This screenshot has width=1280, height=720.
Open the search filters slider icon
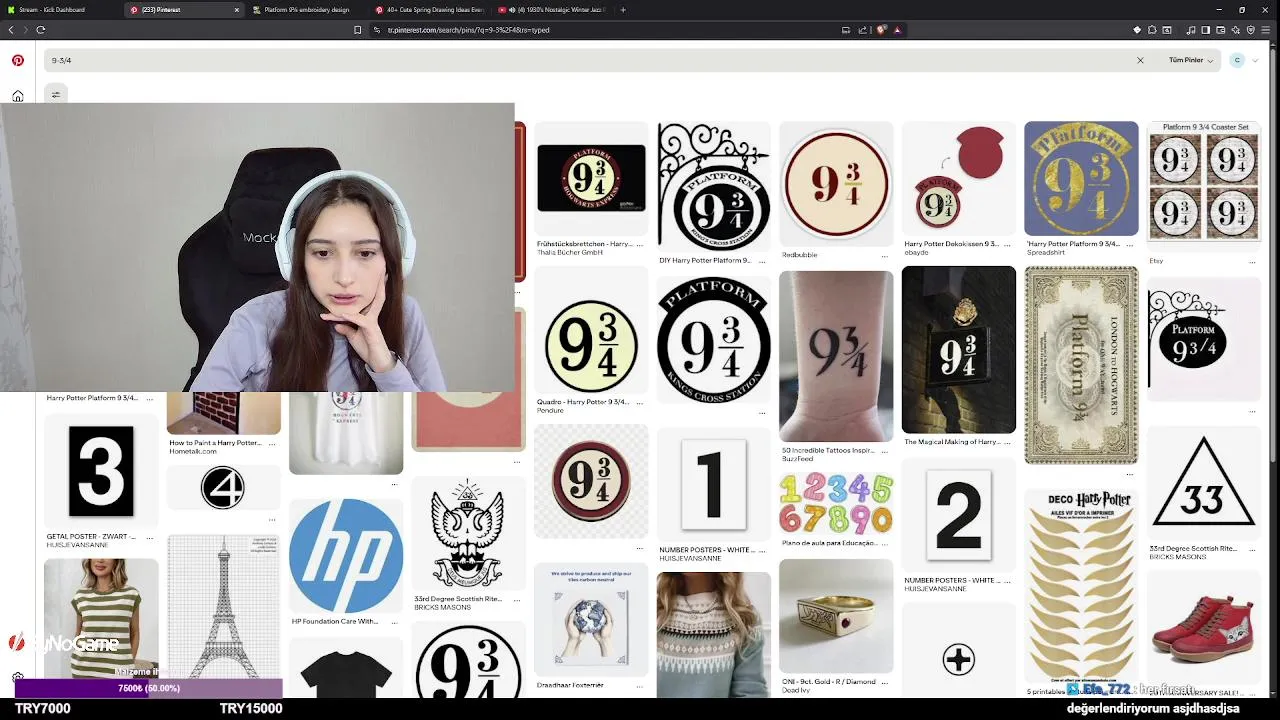(55, 94)
